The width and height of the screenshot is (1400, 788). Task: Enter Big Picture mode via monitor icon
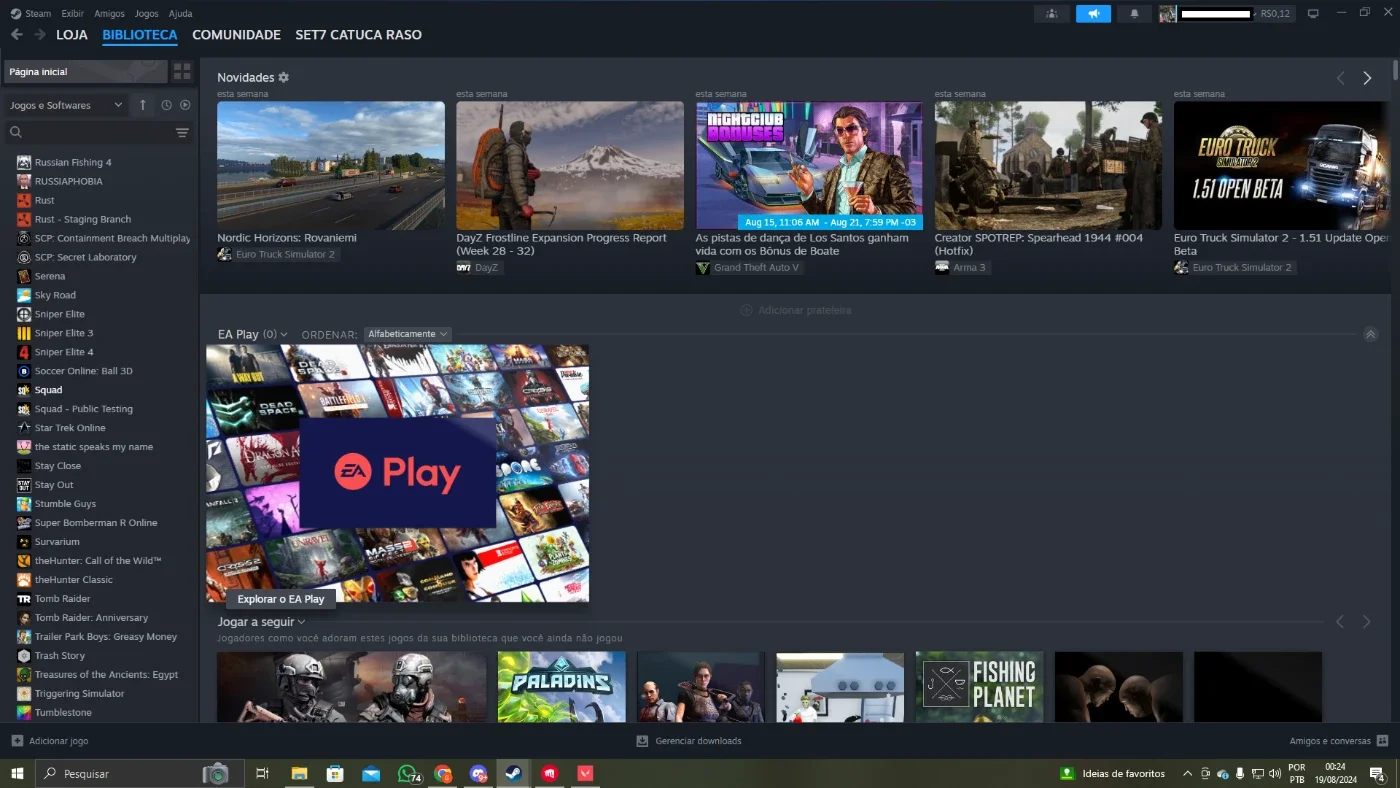(1313, 14)
